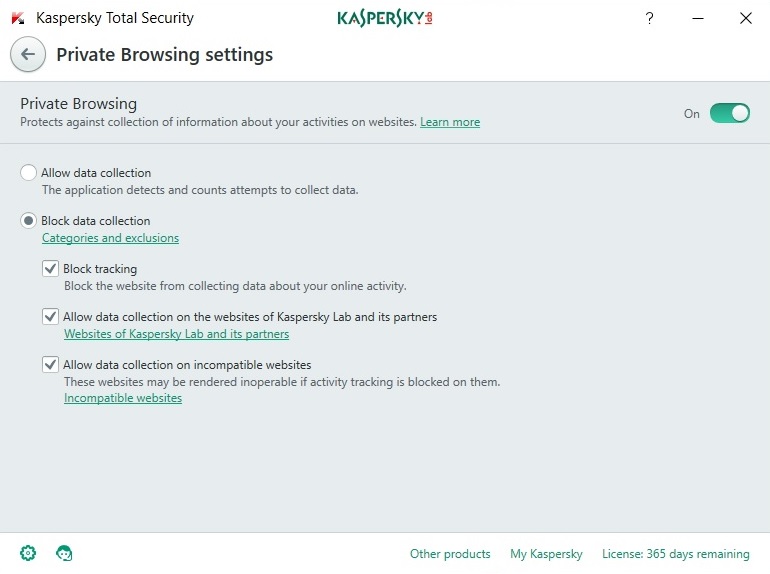Select the Block data collection radio option

(28, 221)
